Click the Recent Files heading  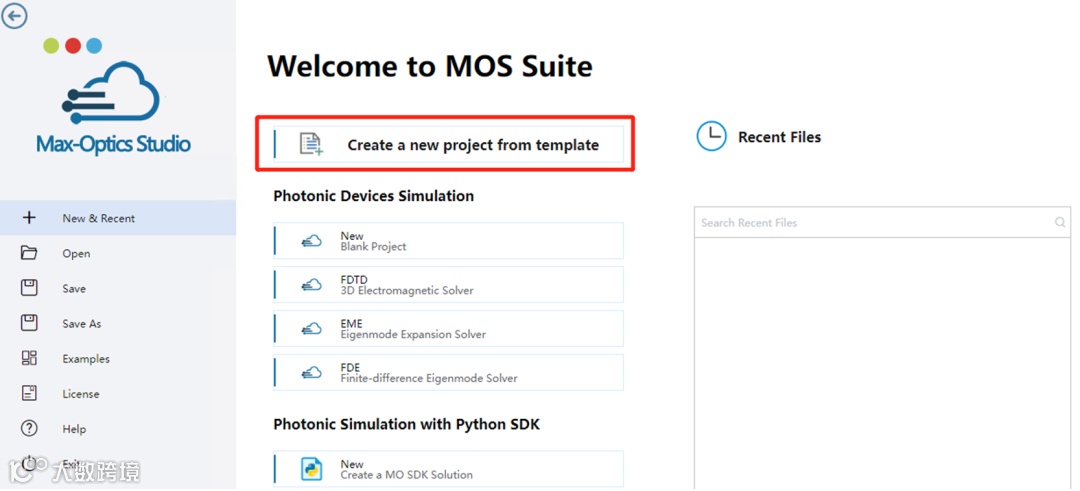click(780, 137)
